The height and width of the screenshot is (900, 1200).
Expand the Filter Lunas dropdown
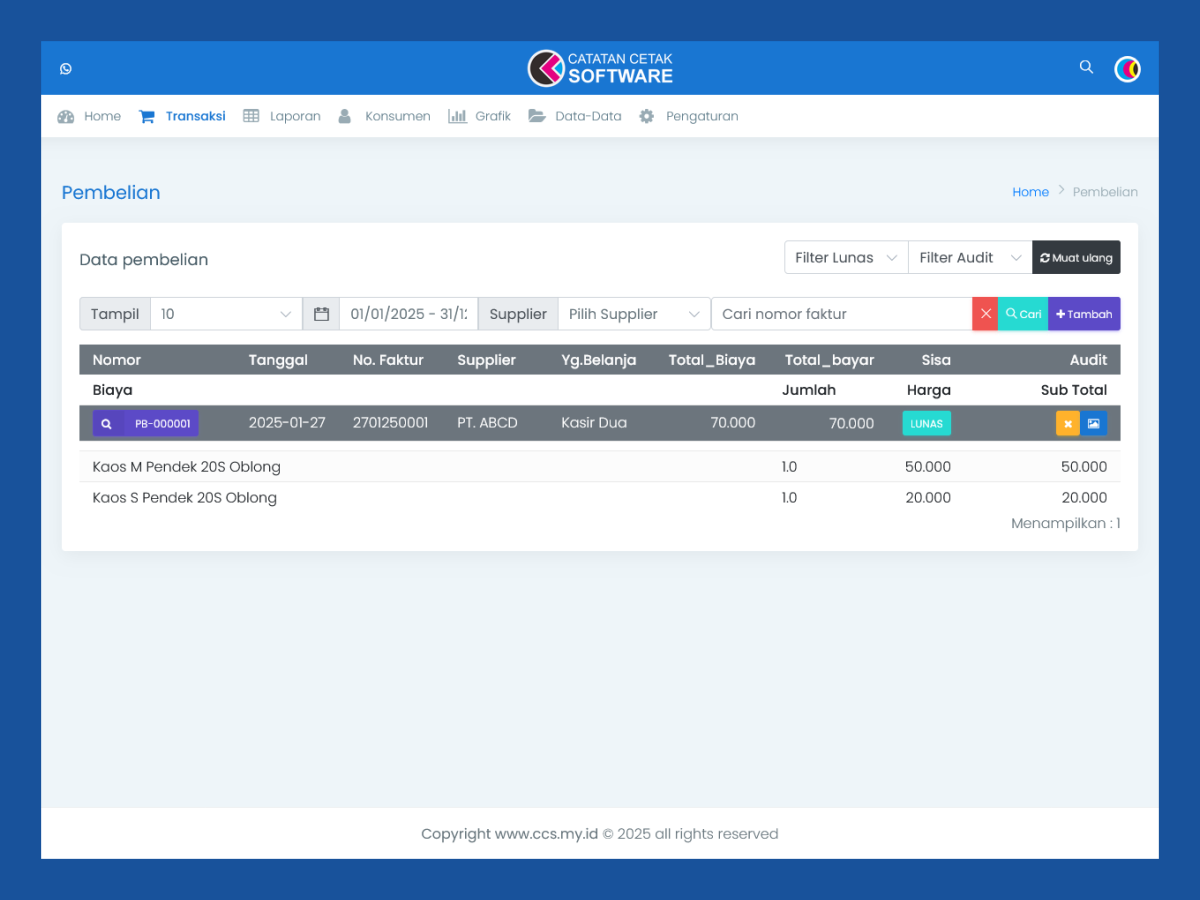846,258
